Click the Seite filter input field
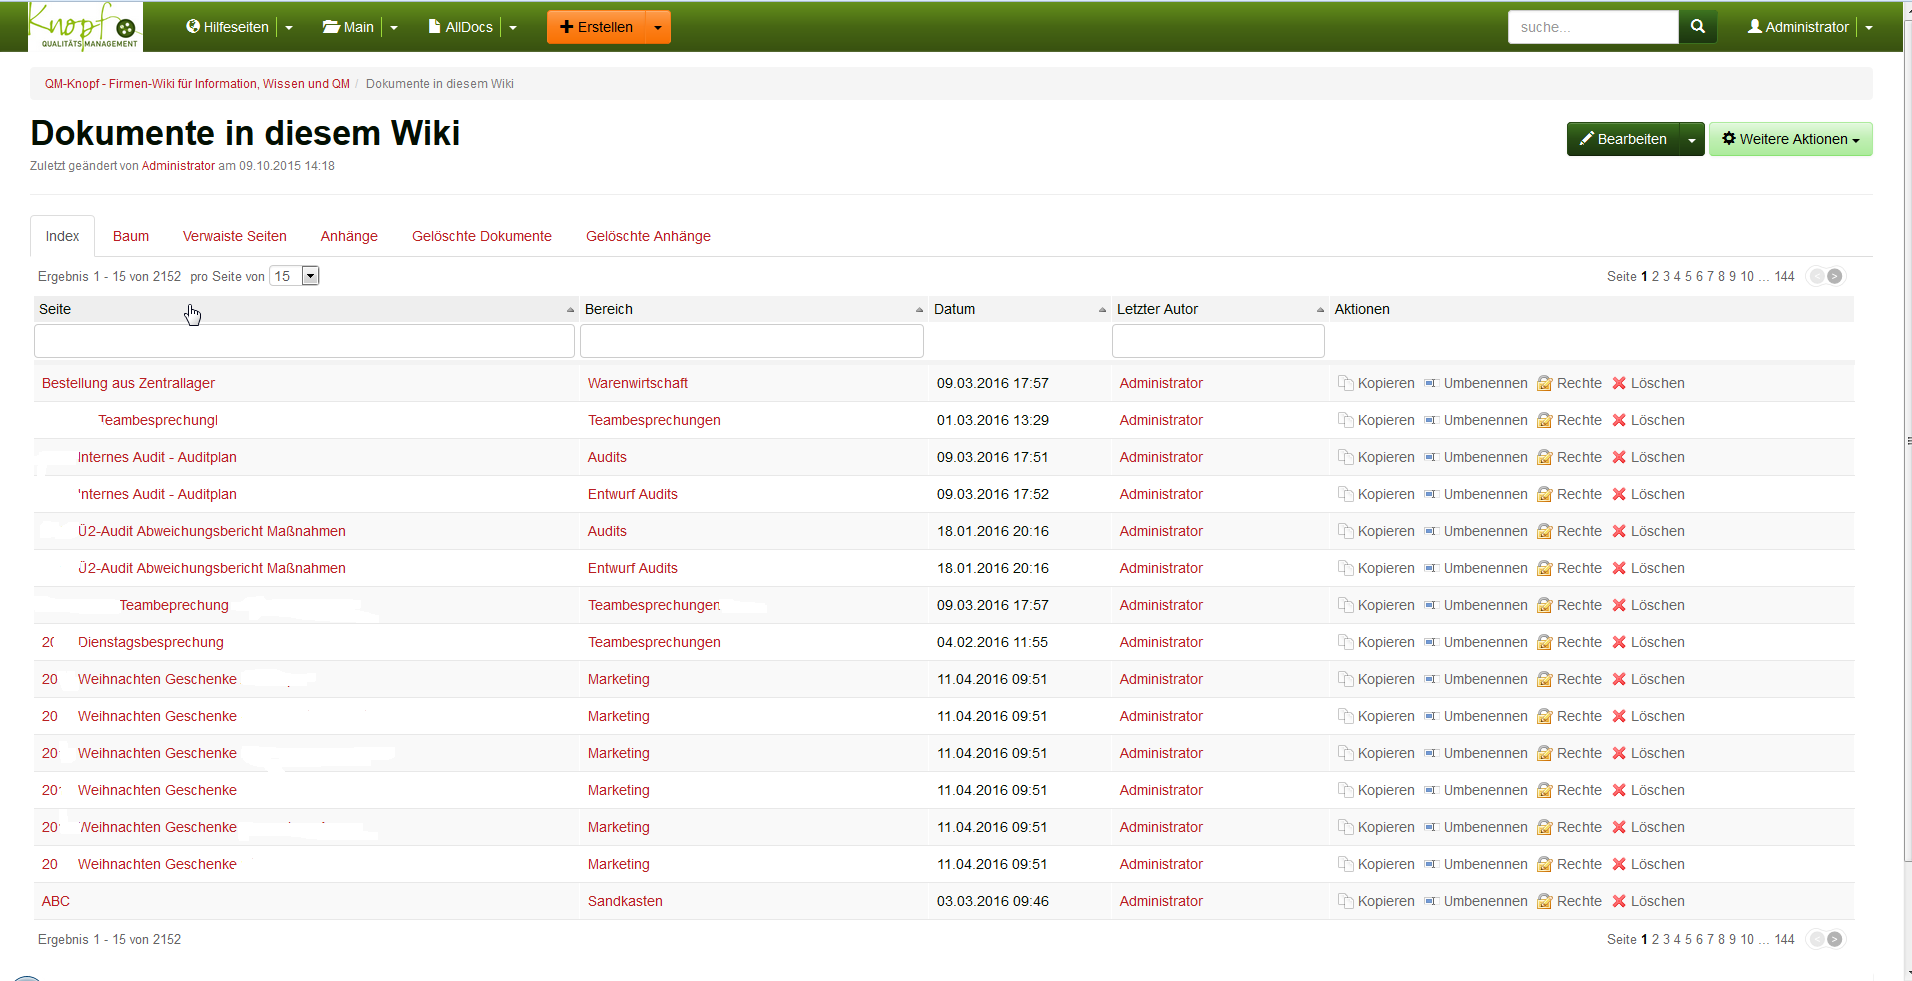This screenshot has width=1912, height=981. coord(304,341)
